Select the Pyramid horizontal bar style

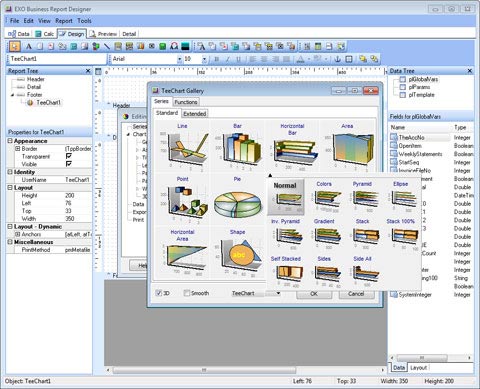coord(362,197)
